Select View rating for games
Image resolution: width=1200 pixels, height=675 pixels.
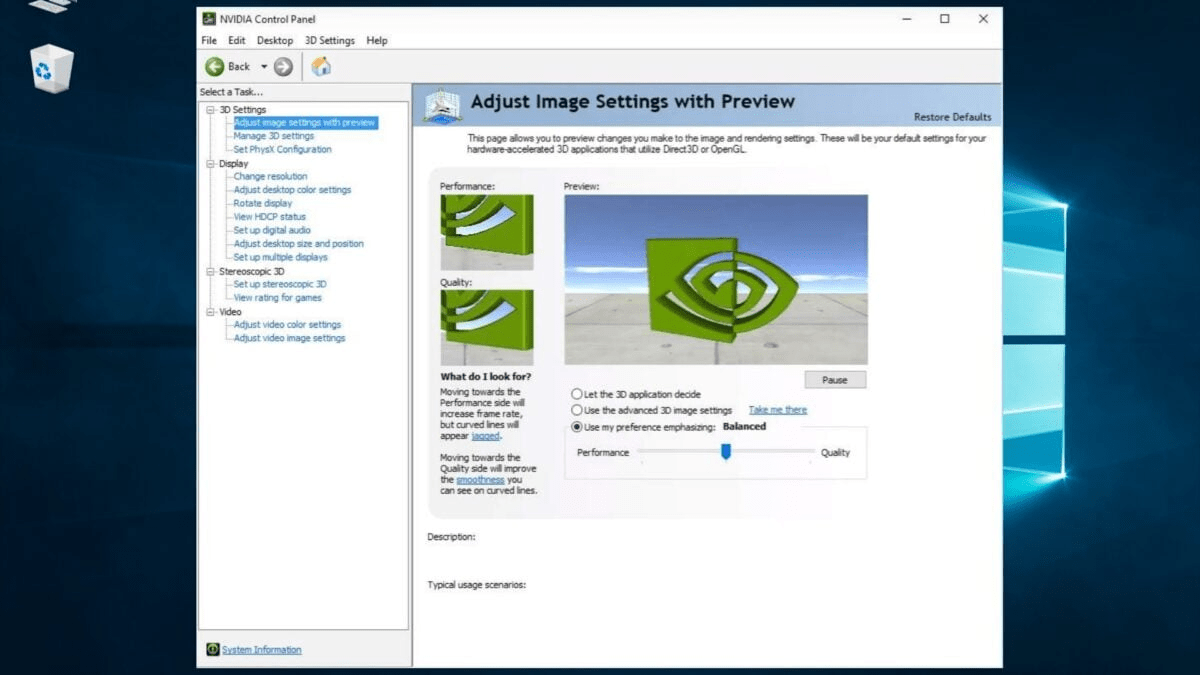point(278,298)
